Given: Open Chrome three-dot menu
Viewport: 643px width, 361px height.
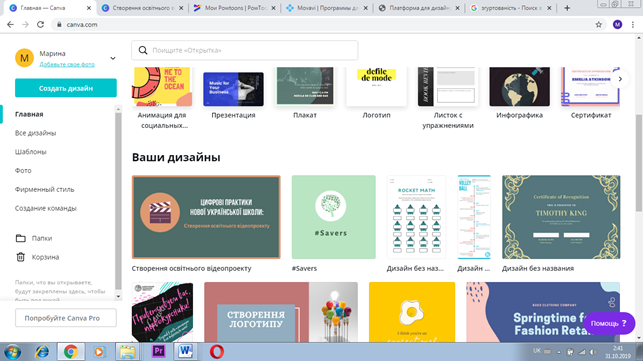Looking at the screenshot, I should tap(633, 25).
